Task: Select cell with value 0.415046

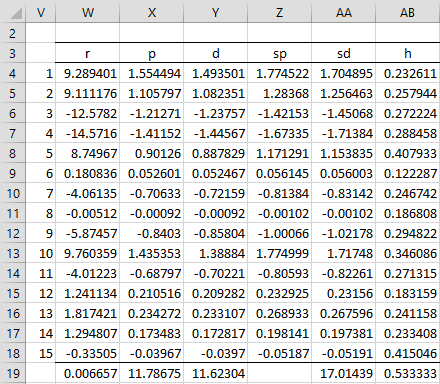Action: [x=408, y=353]
